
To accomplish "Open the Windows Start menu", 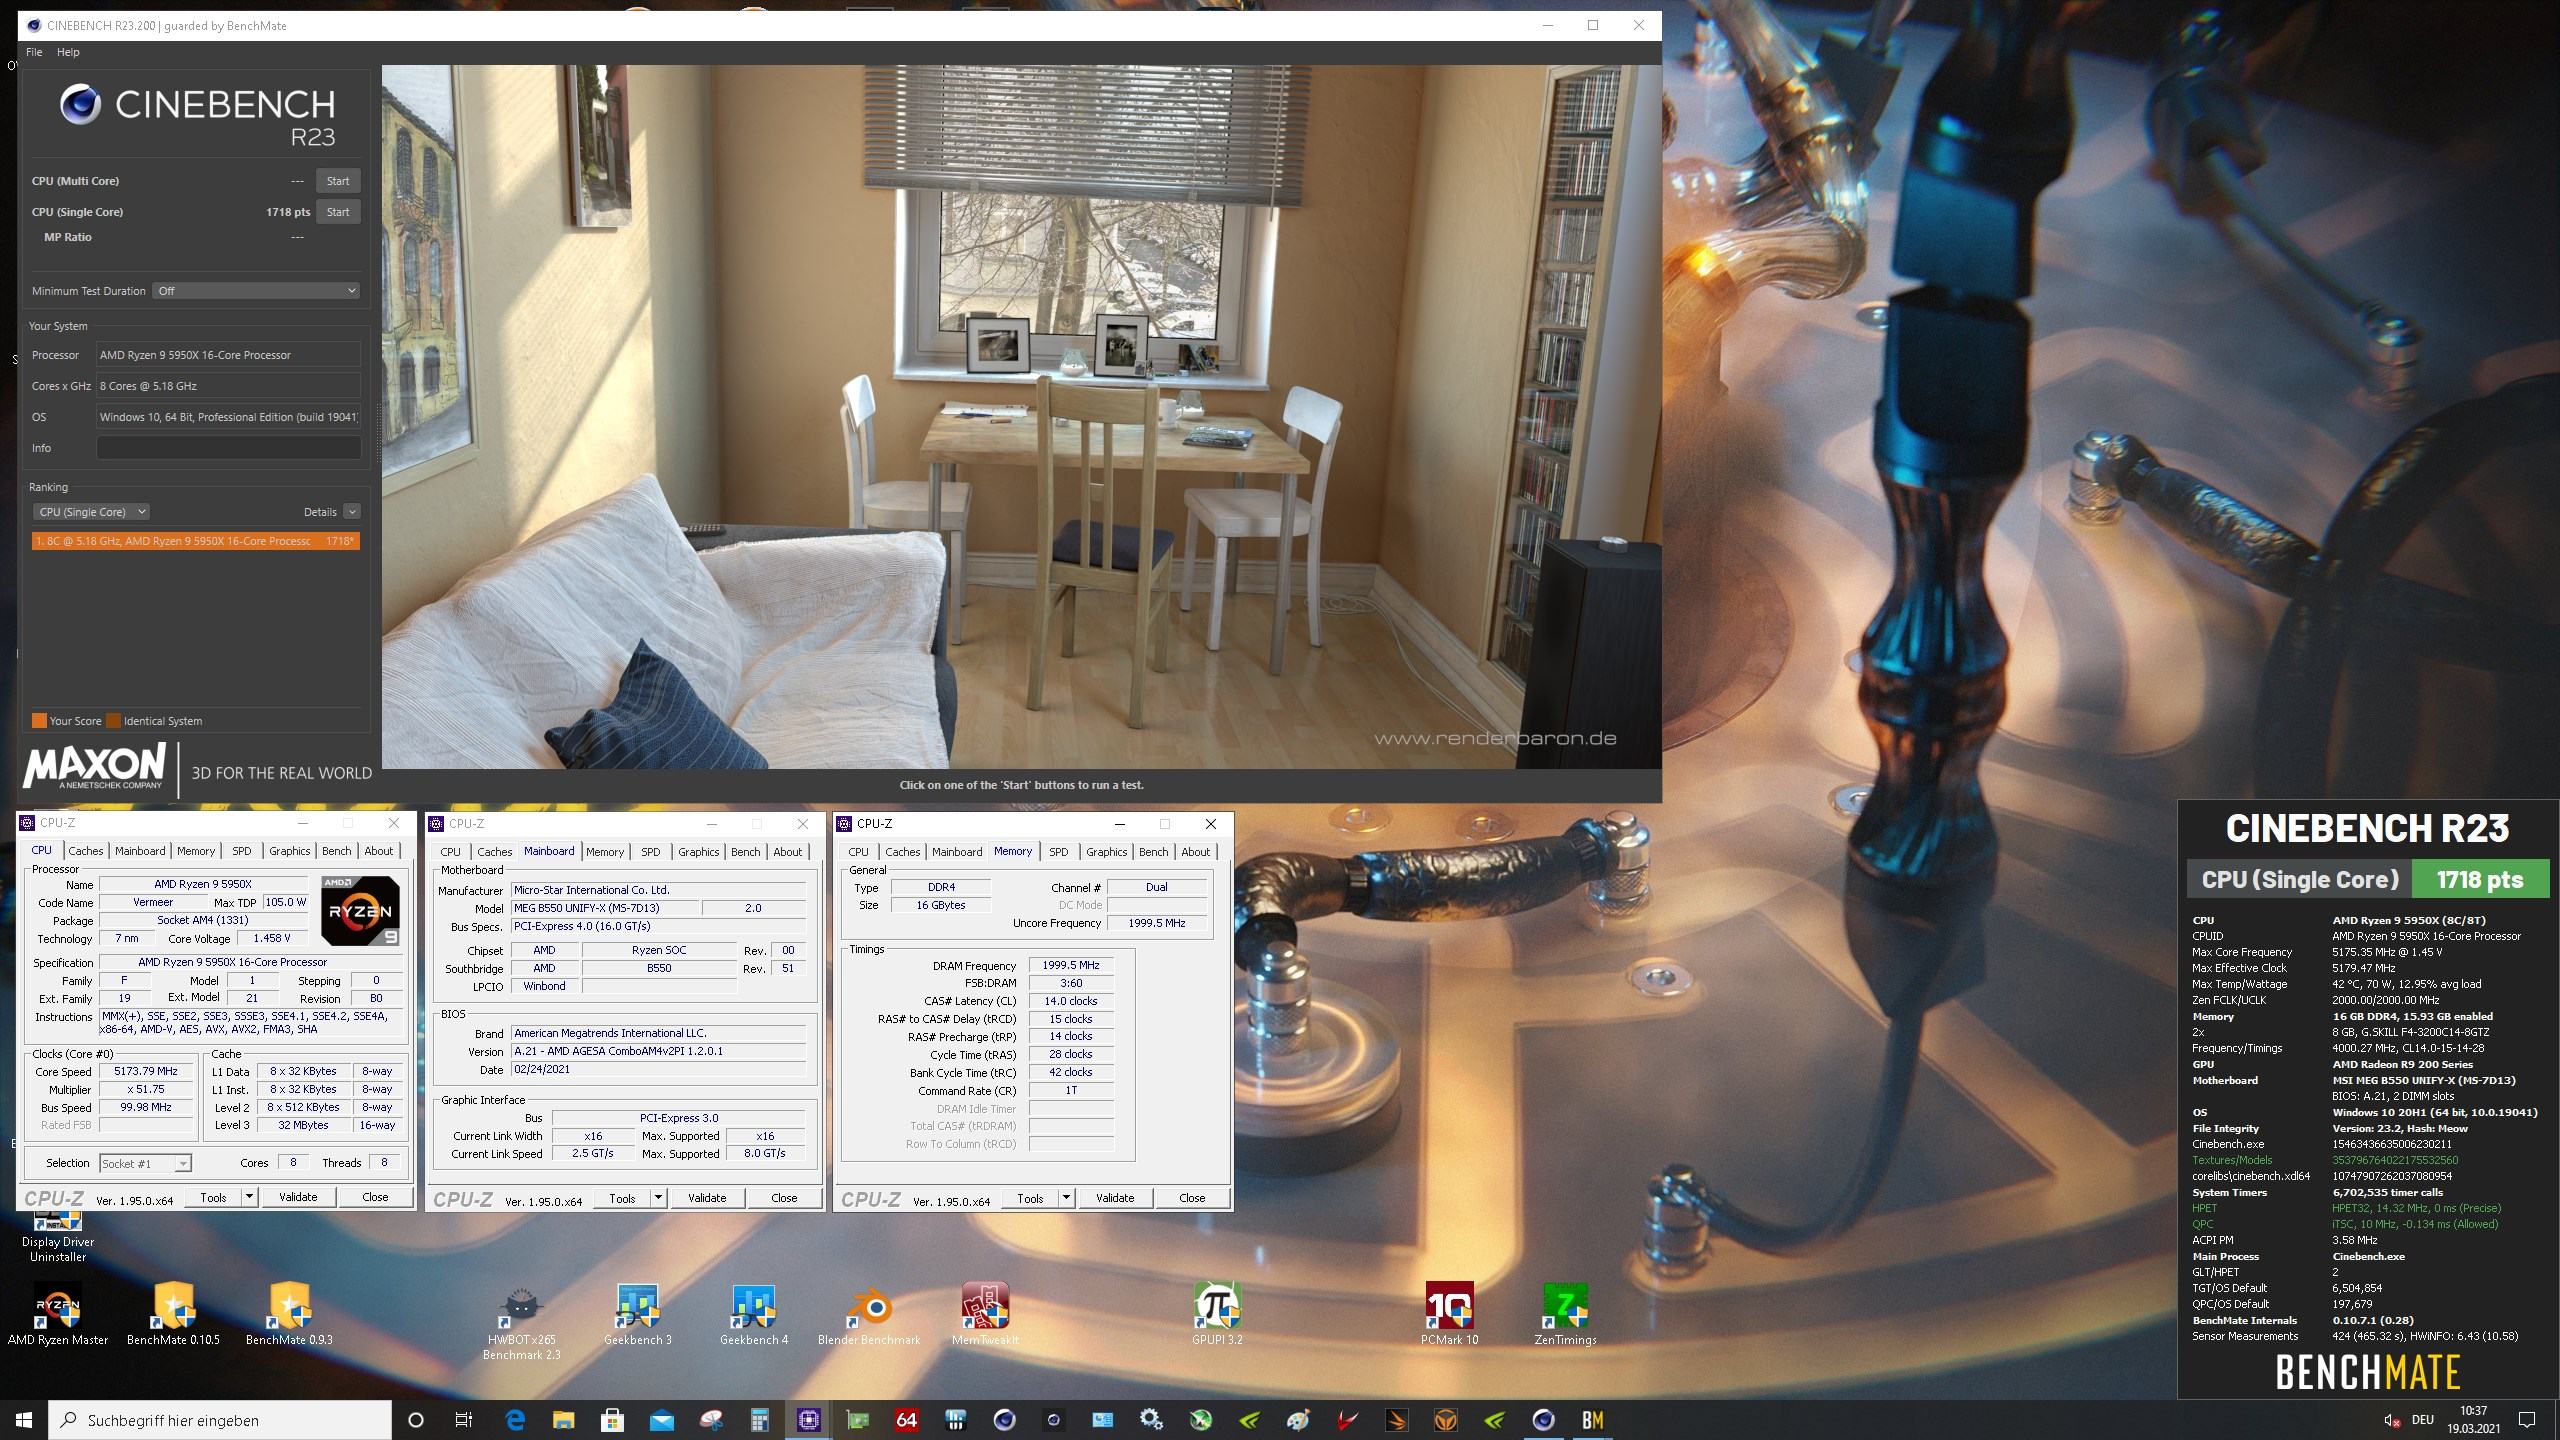I will pos(24,1420).
